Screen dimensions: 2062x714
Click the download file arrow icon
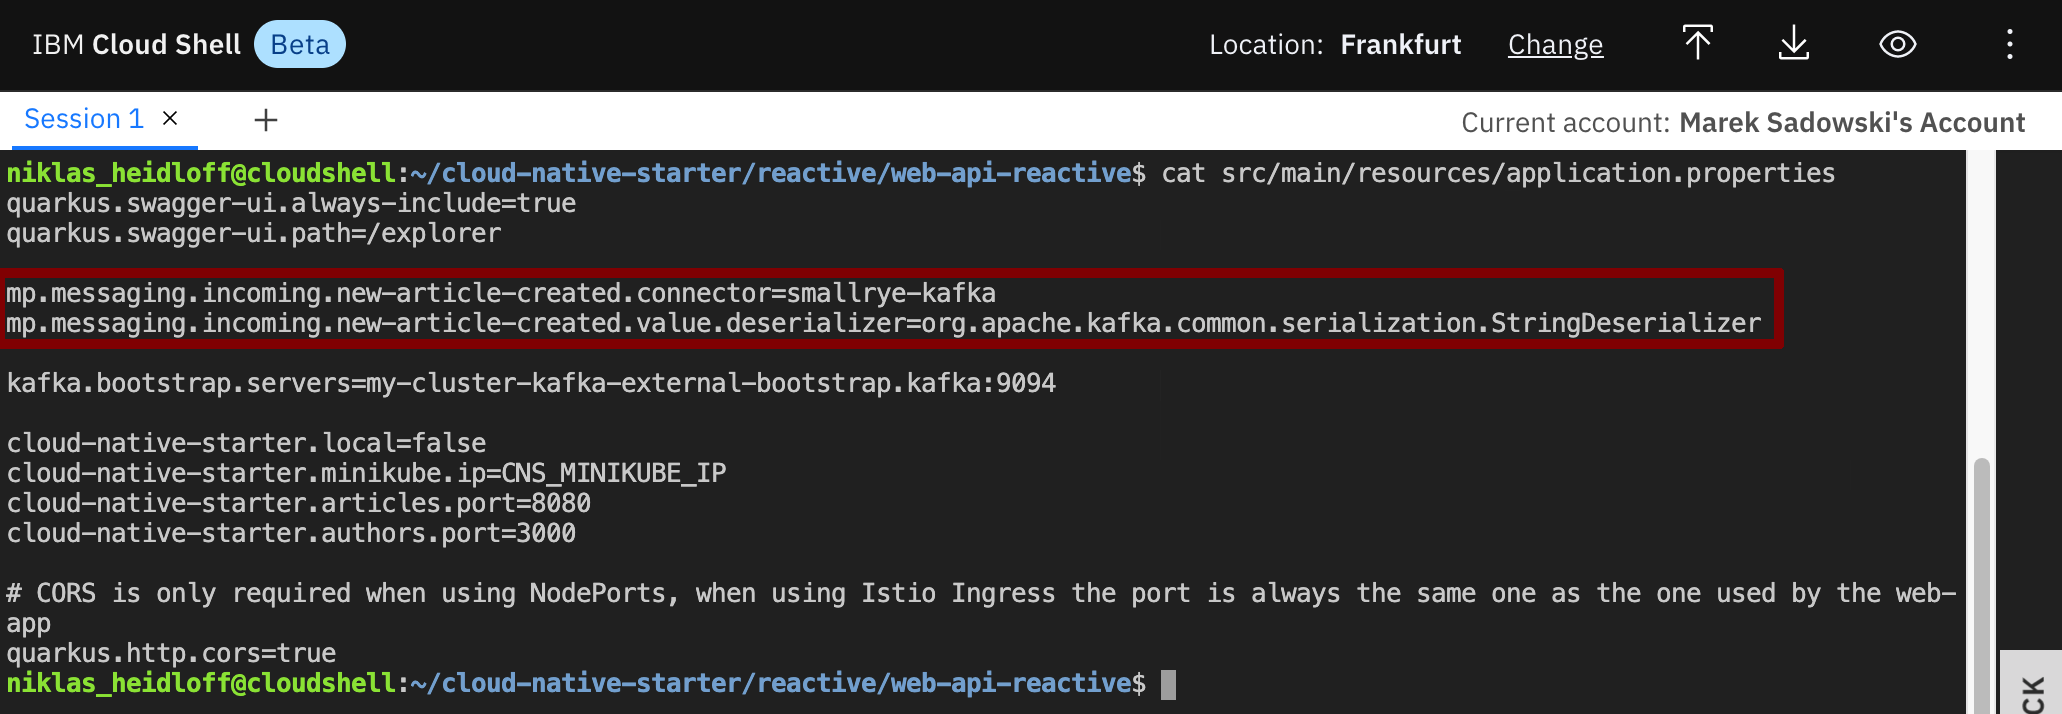pyautogui.click(x=1794, y=44)
